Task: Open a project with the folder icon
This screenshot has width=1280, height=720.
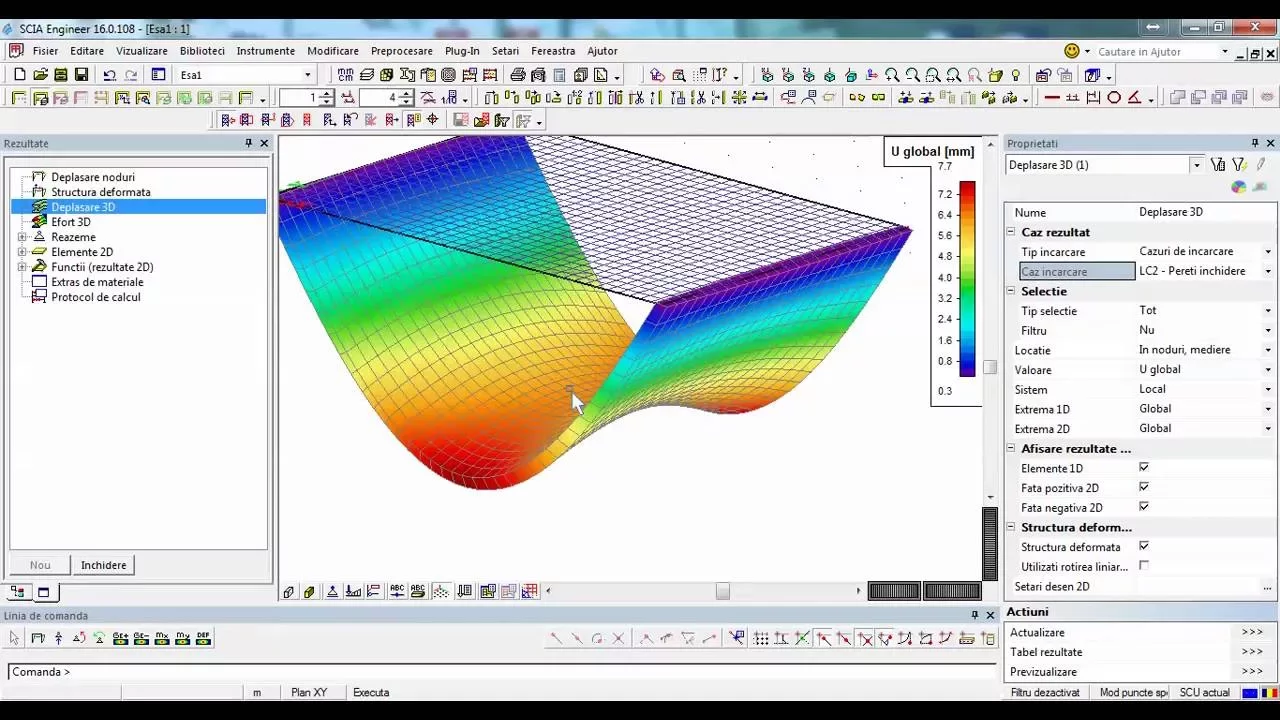Action: click(40, 75)
